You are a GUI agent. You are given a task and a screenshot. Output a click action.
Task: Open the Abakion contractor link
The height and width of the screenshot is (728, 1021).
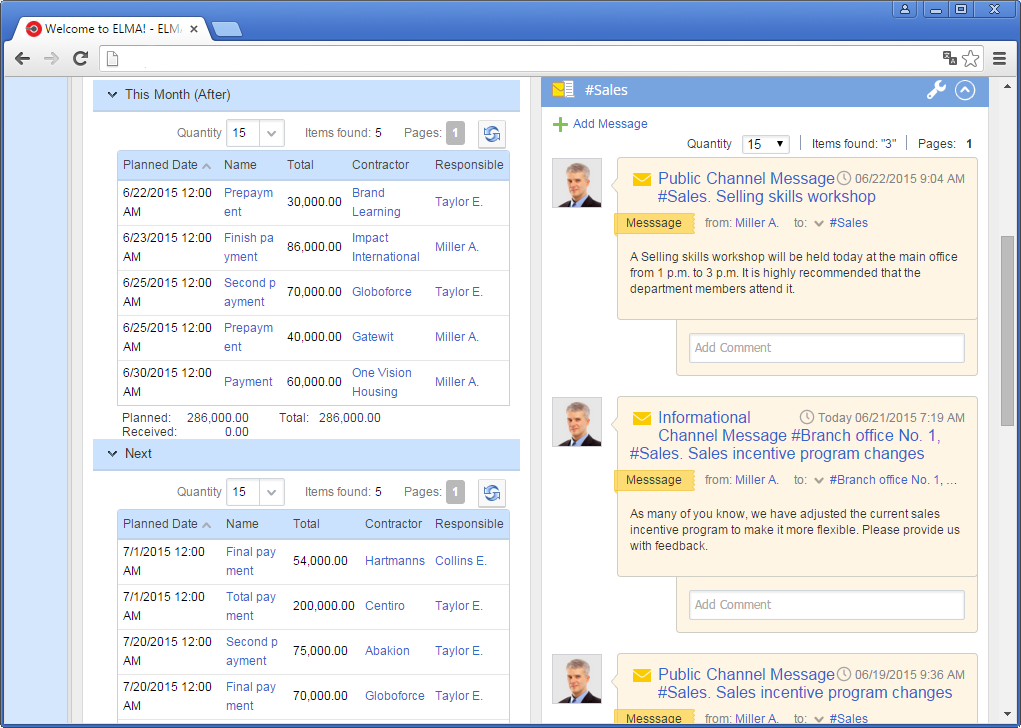(x=387, y=651)
